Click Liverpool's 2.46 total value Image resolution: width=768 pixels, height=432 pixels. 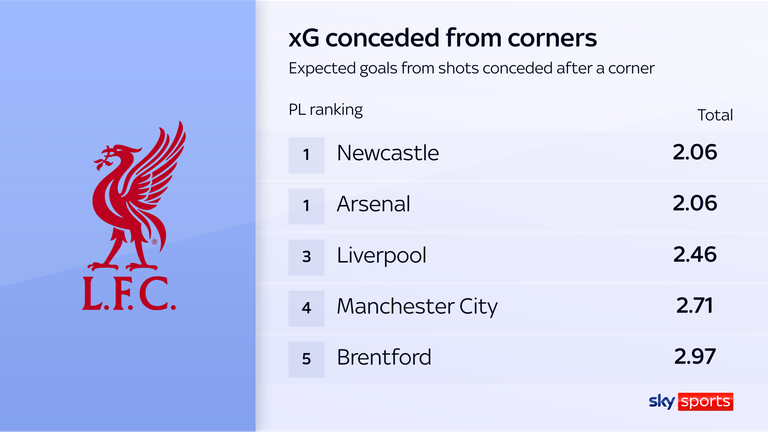(695, 255)
